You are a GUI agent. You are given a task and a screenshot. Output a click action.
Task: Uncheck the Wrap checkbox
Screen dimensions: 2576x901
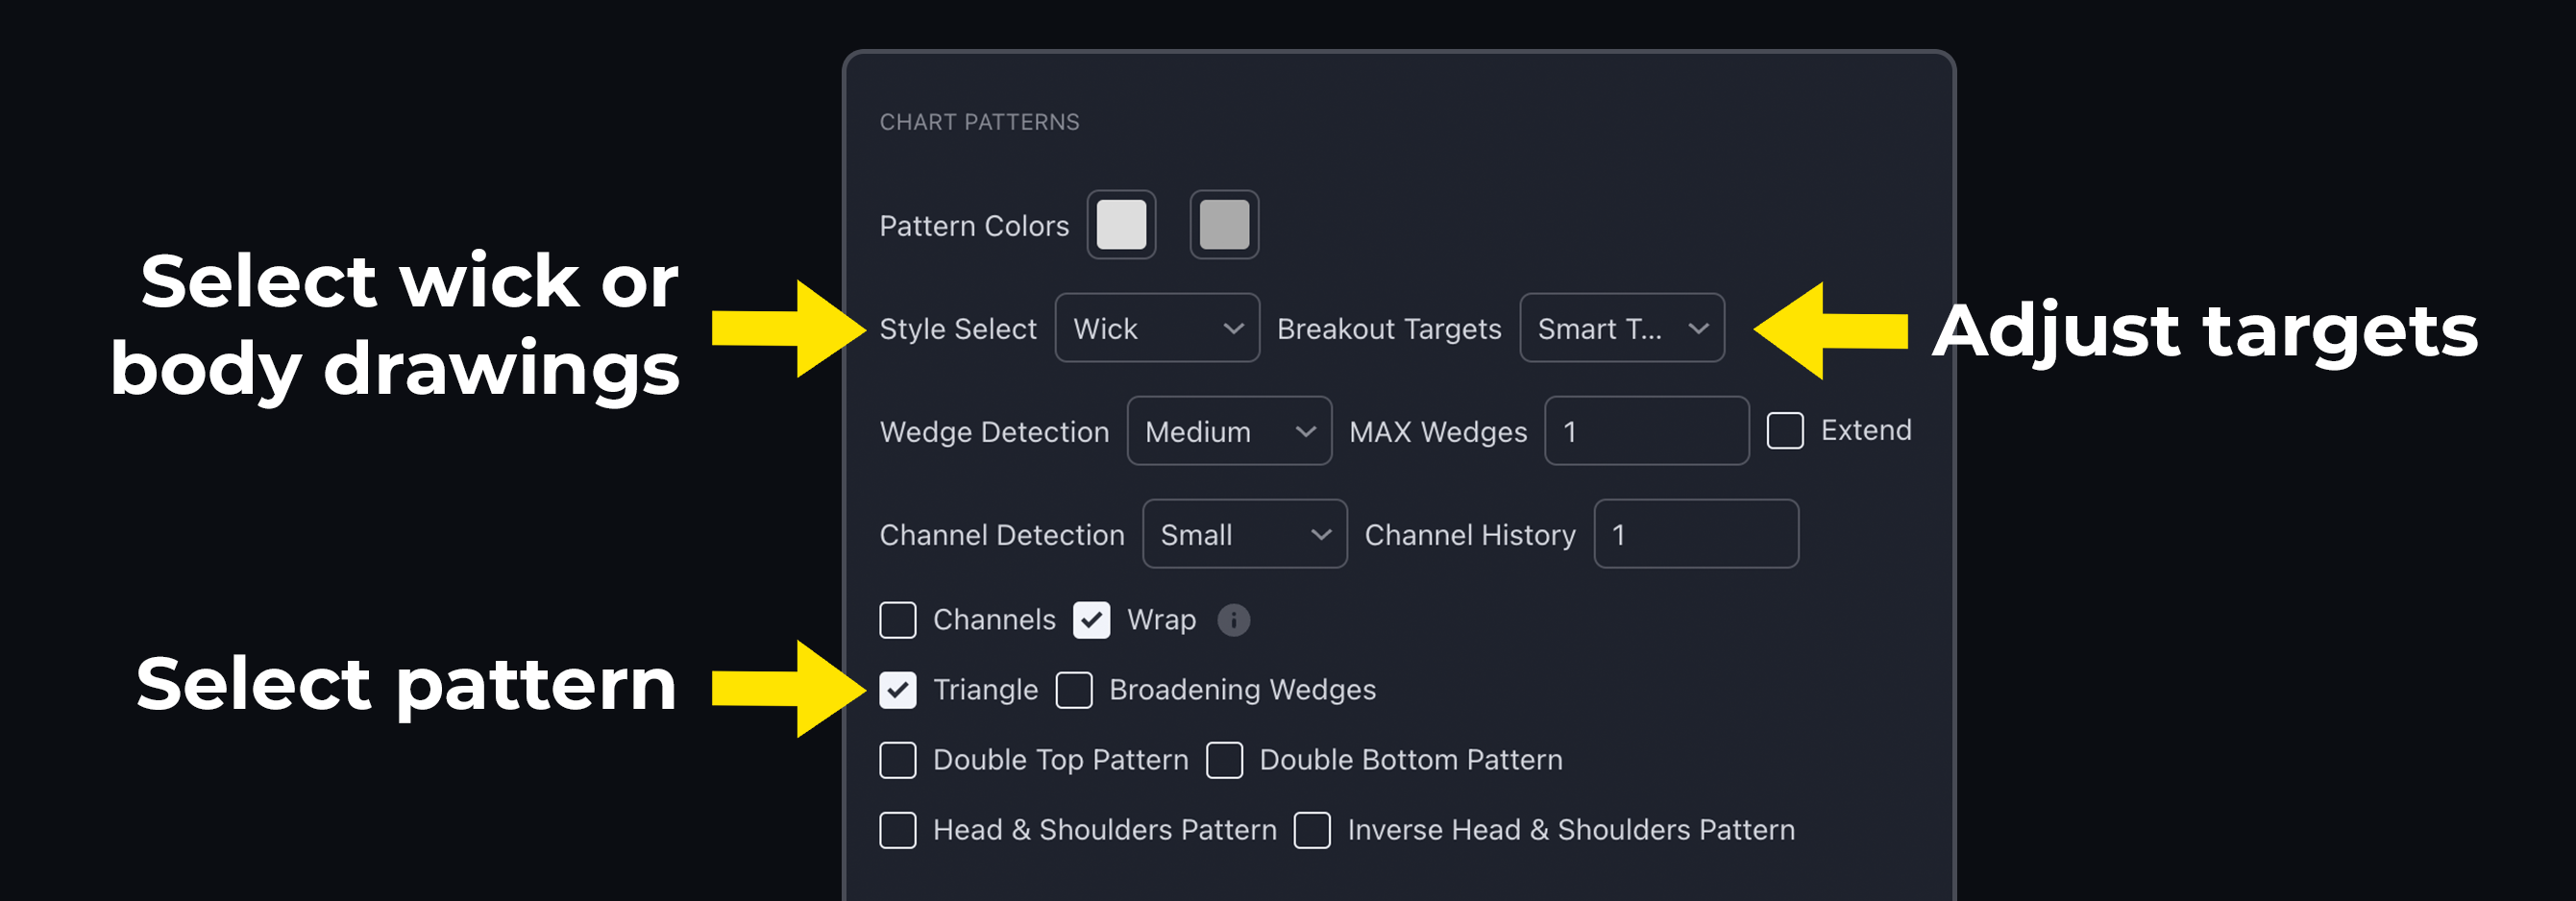1091,620
